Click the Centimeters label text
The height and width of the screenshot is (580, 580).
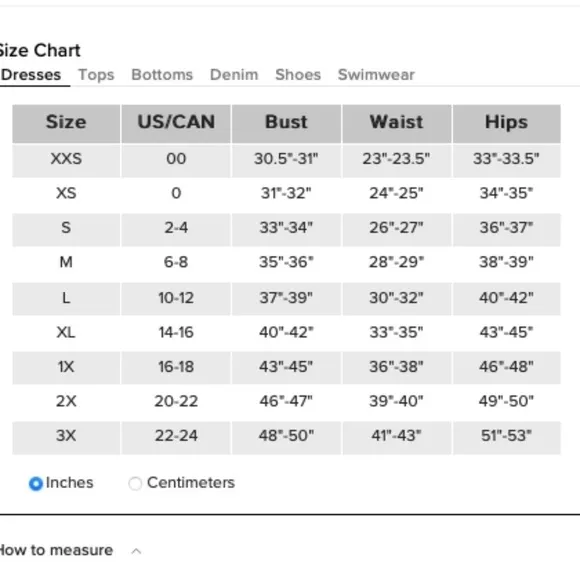pos(191,483)
